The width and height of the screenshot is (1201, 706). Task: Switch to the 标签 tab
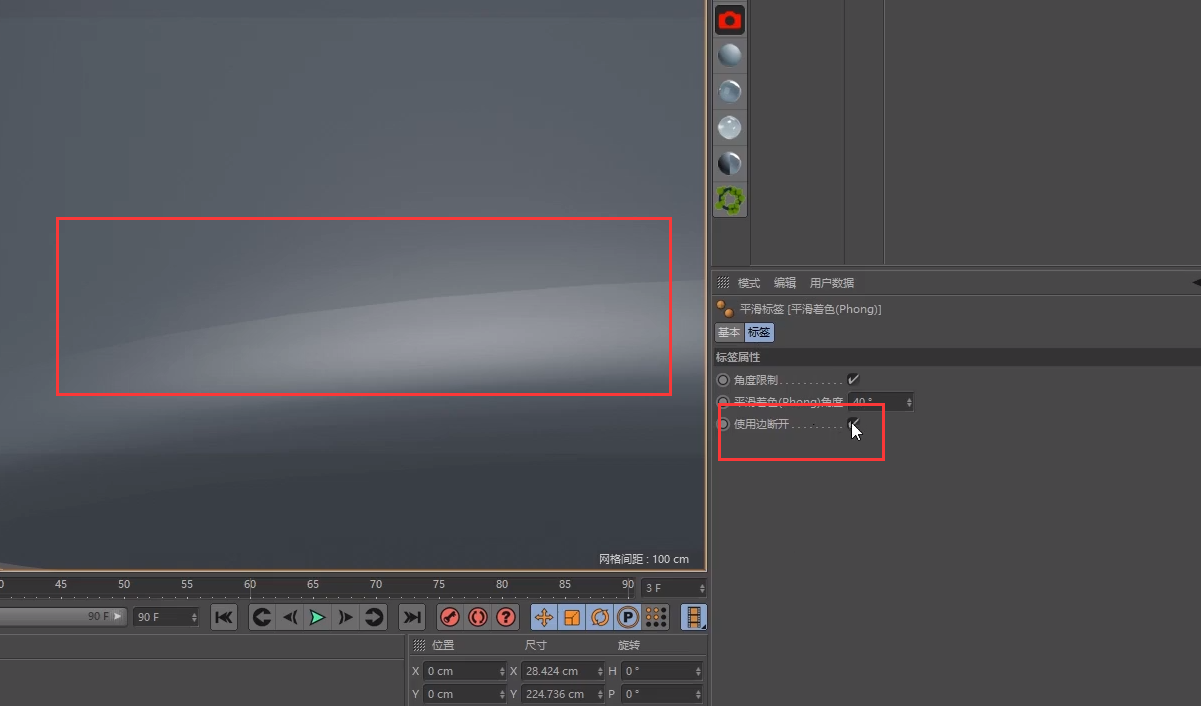759,332
